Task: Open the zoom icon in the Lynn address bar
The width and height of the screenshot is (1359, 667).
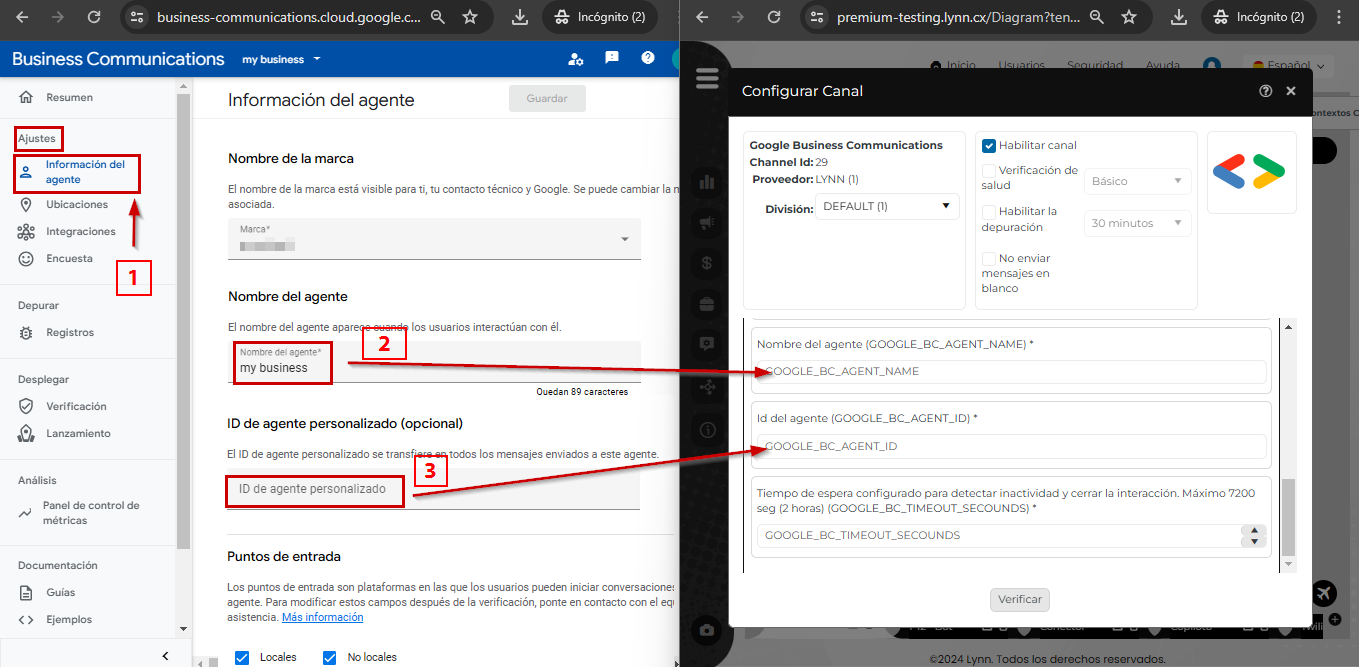Action: [x=1097, y=17]
